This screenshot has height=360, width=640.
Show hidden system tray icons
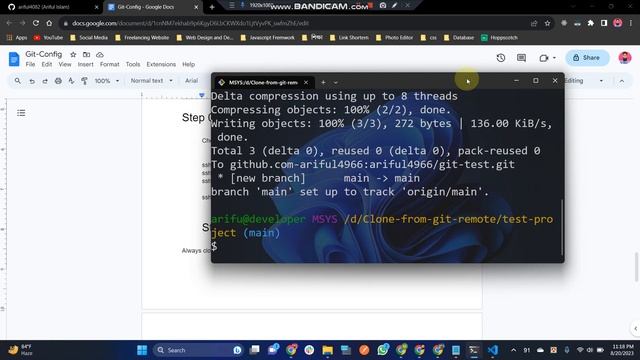[513, 350]
